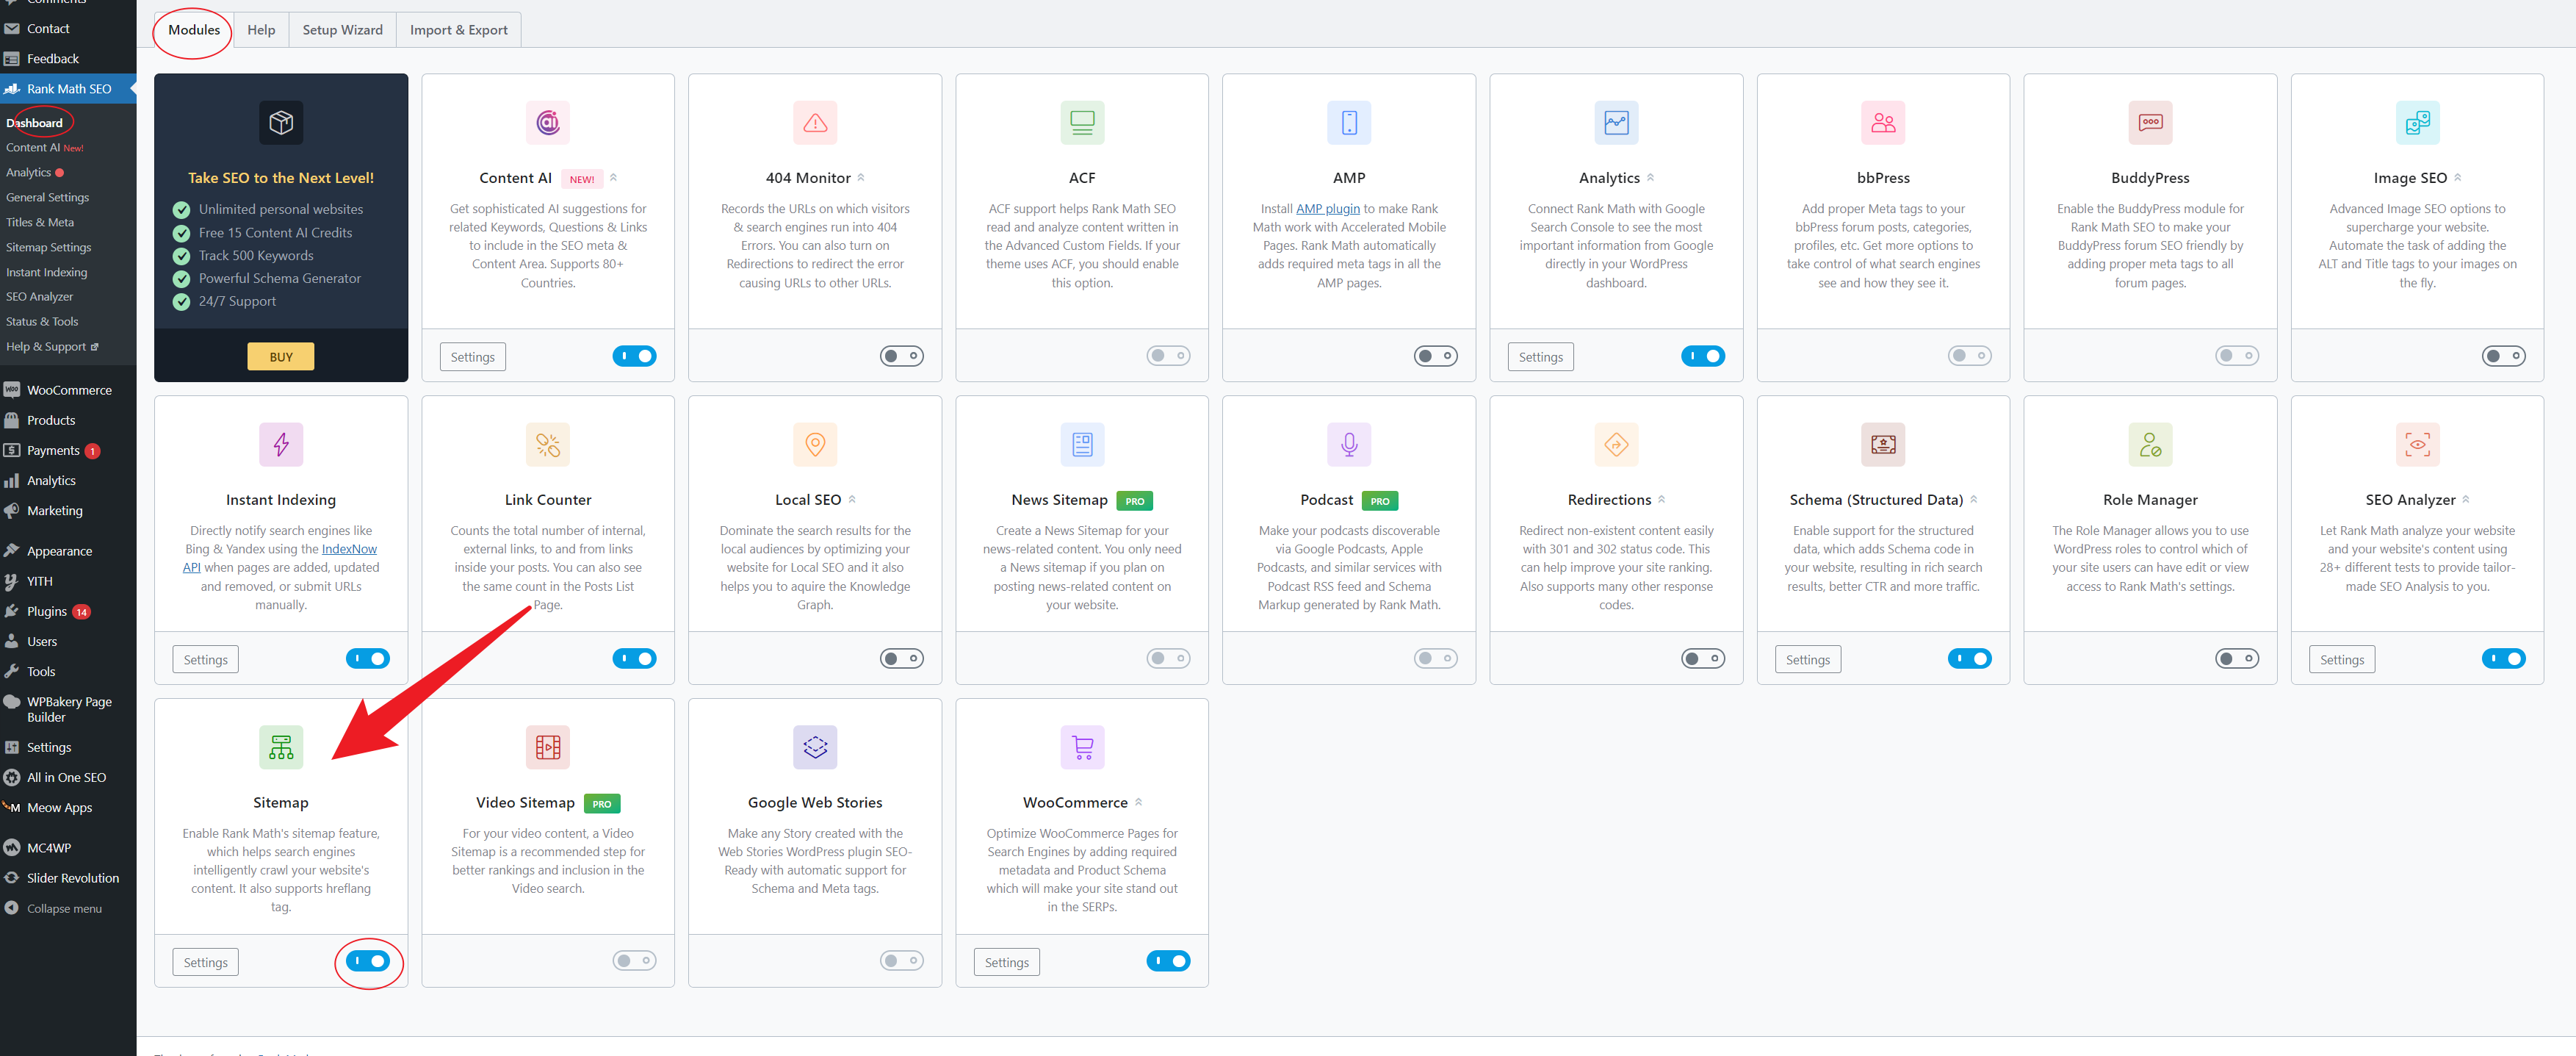Image resolution: width=2576 pixels, height=1056 pixels.
Task: Enable the 404 Monitor module toggle
Action: [901, 356]
